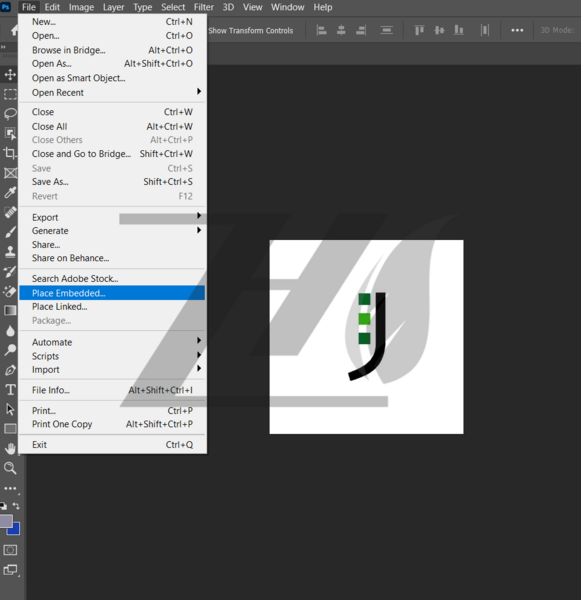Click the blue background color swatch
The height and width of the screenshot is (600, 581).
point(14,529)
